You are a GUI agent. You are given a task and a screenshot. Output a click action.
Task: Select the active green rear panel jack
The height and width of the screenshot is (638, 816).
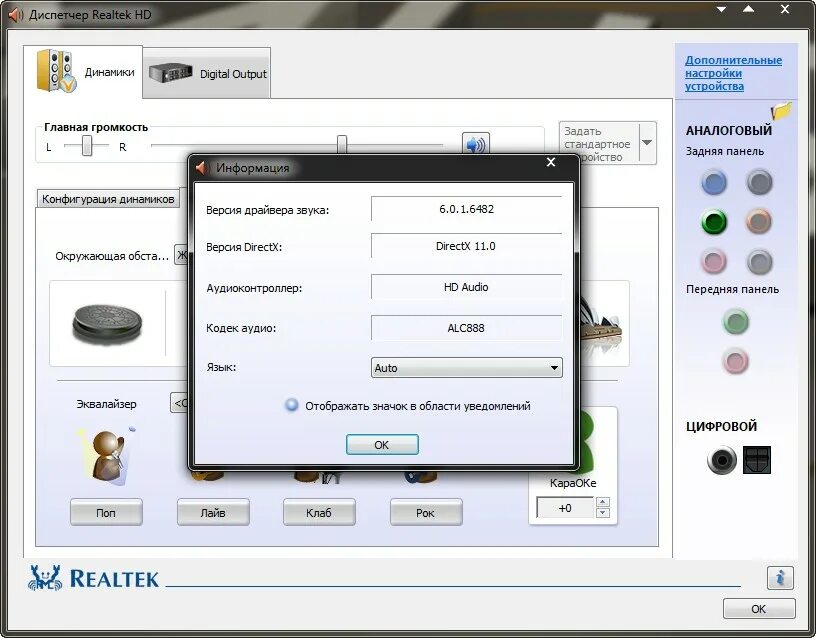(x=713, y=222)
